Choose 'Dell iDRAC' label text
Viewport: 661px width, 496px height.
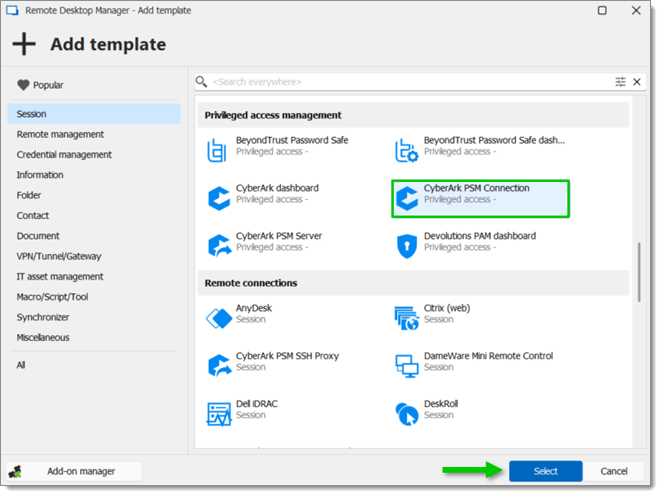[x=256, y=404]
